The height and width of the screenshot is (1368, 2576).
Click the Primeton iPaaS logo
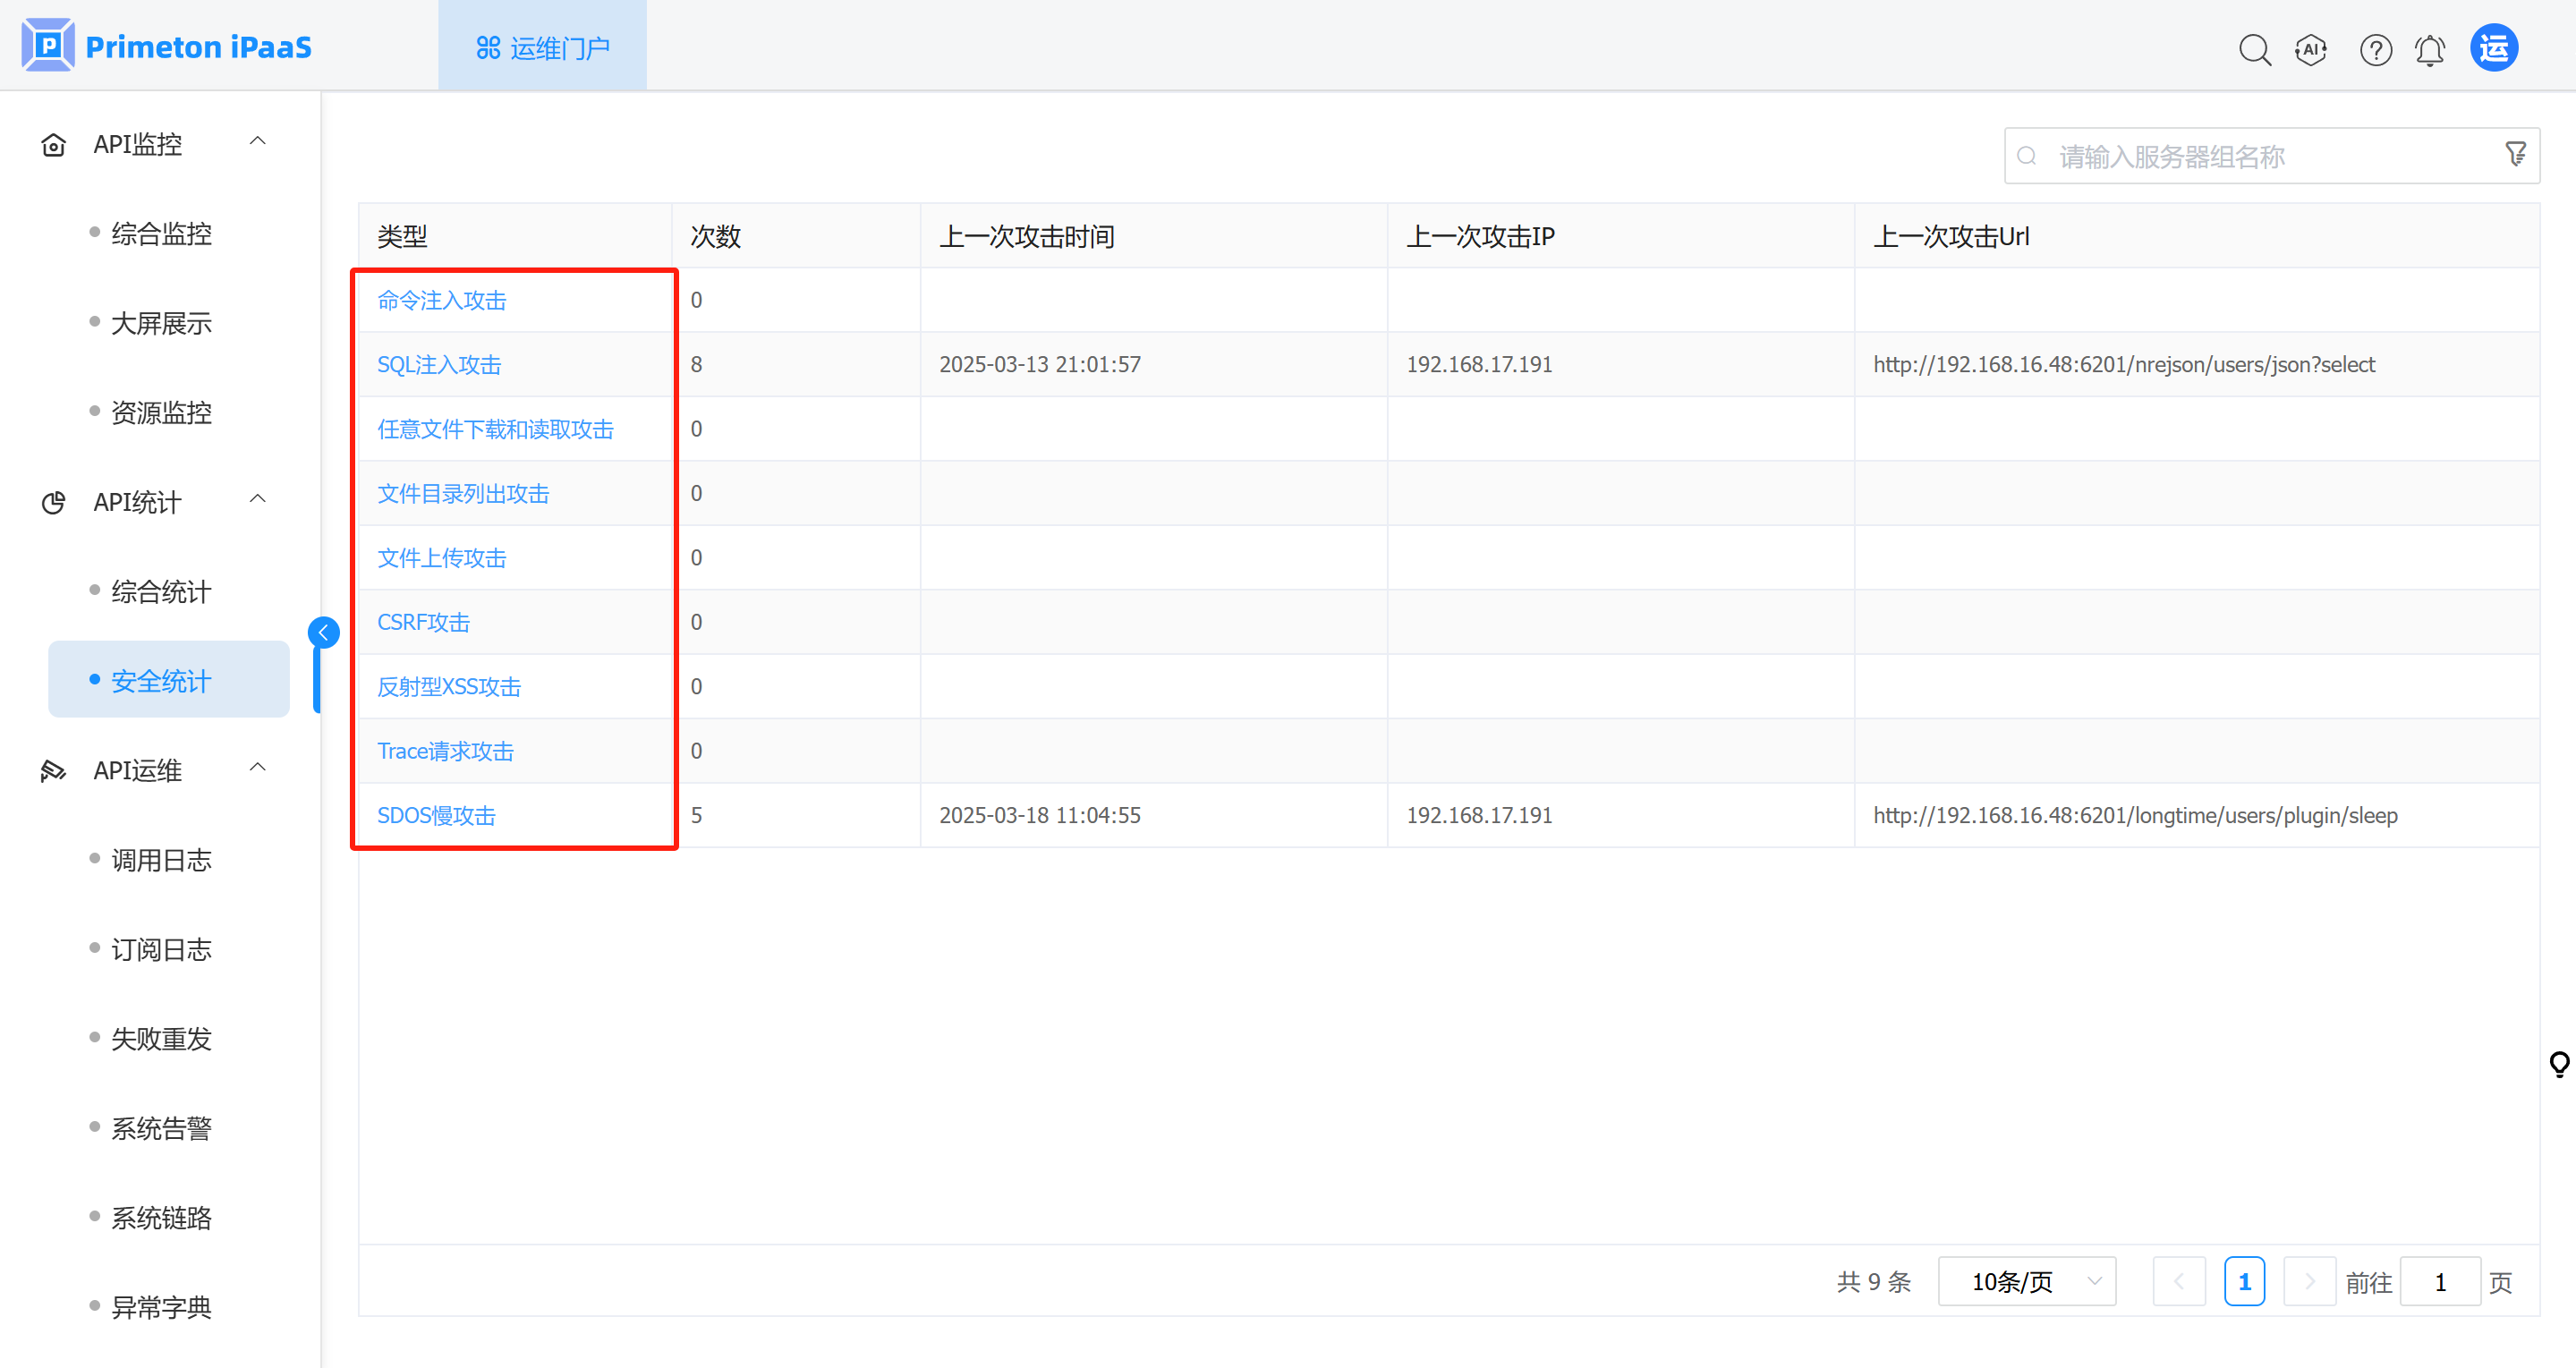[x=167, y=46]
